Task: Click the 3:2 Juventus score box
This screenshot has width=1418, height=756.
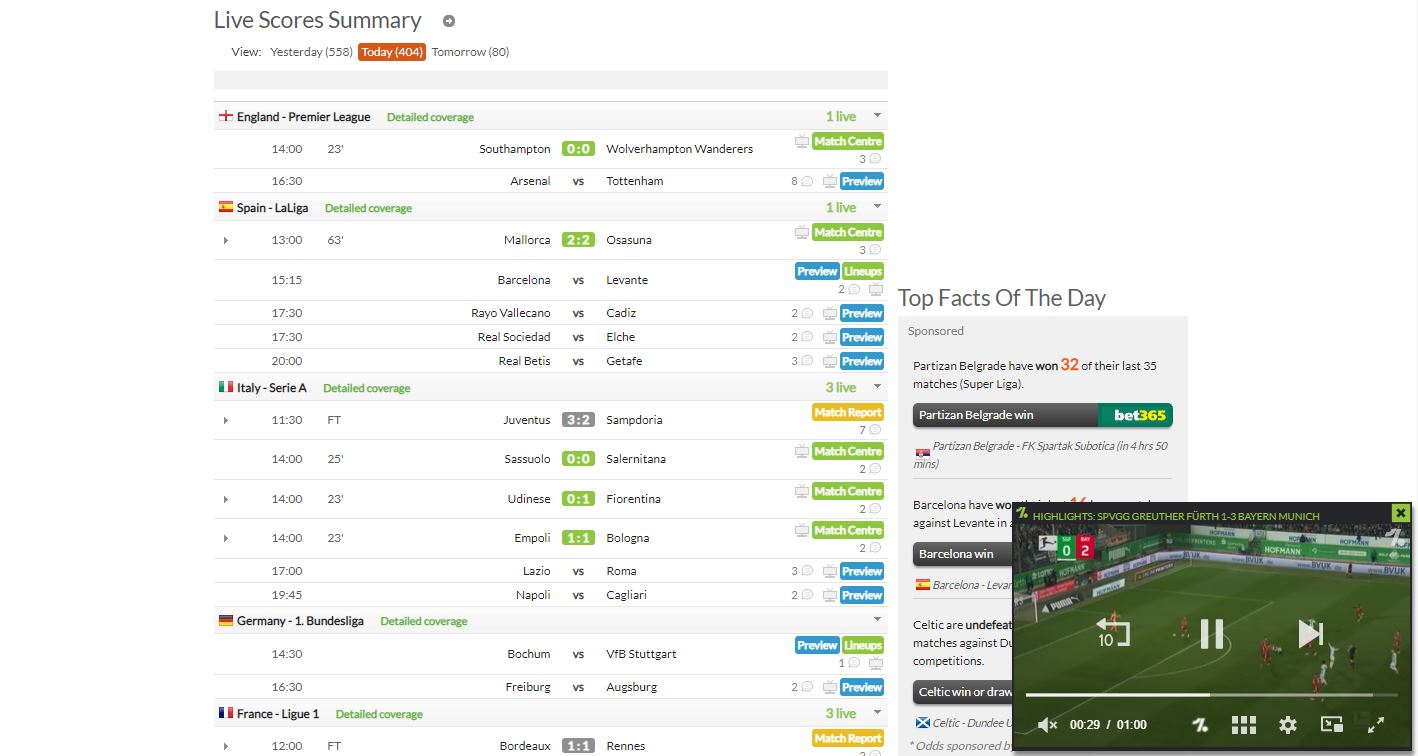Action: click(578, 420)
